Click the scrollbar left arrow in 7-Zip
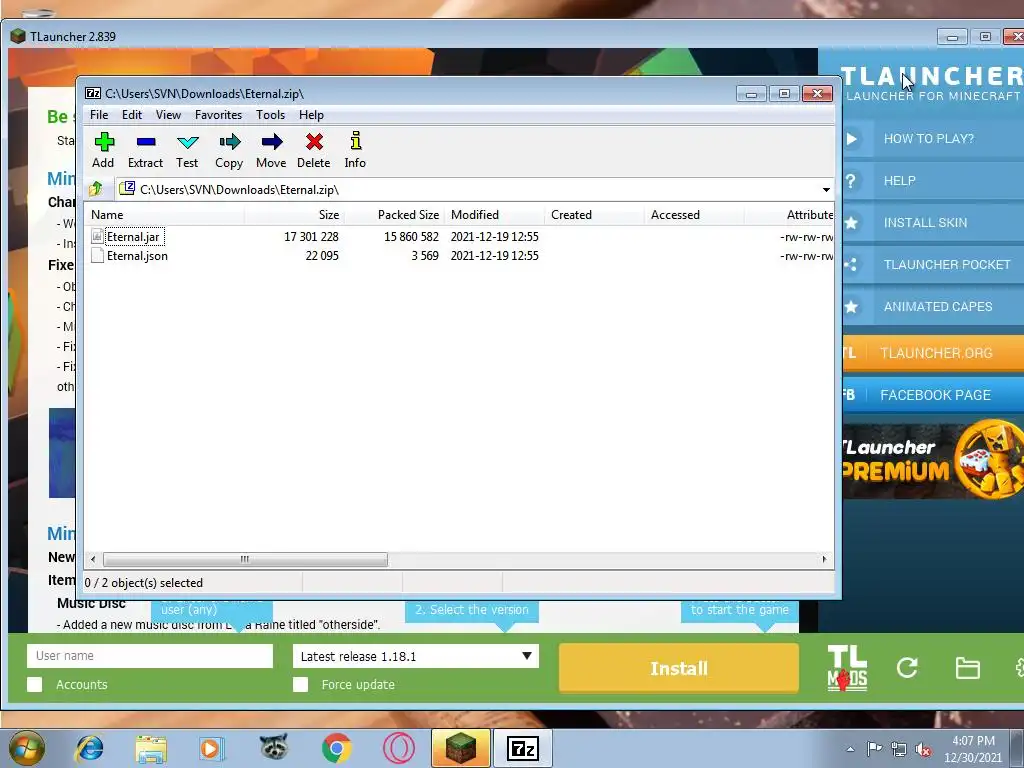1024x768 pixels. [93, 560]
